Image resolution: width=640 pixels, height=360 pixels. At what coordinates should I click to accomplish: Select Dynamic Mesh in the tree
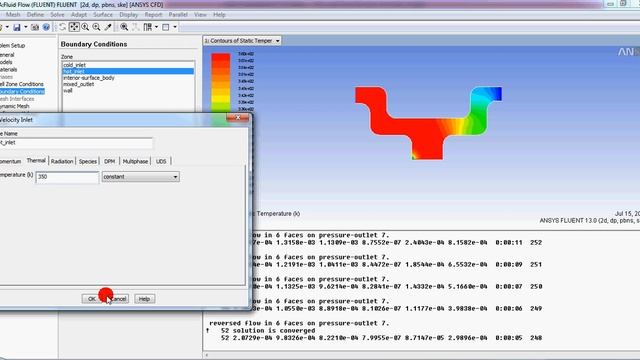tap(15, 106)
